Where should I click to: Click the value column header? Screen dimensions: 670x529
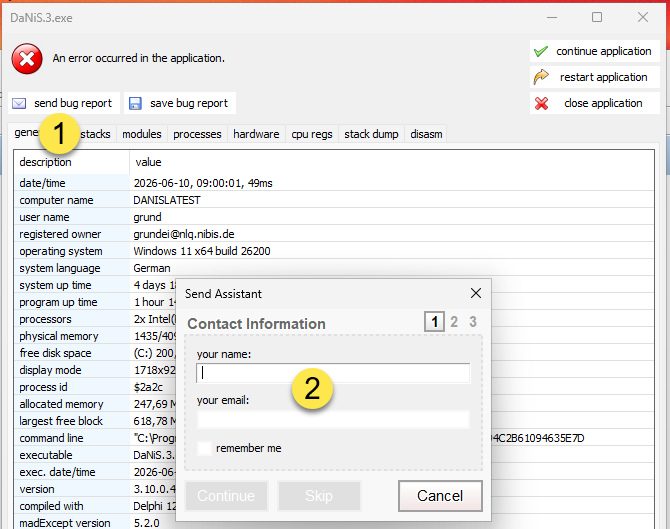(392, 162)
